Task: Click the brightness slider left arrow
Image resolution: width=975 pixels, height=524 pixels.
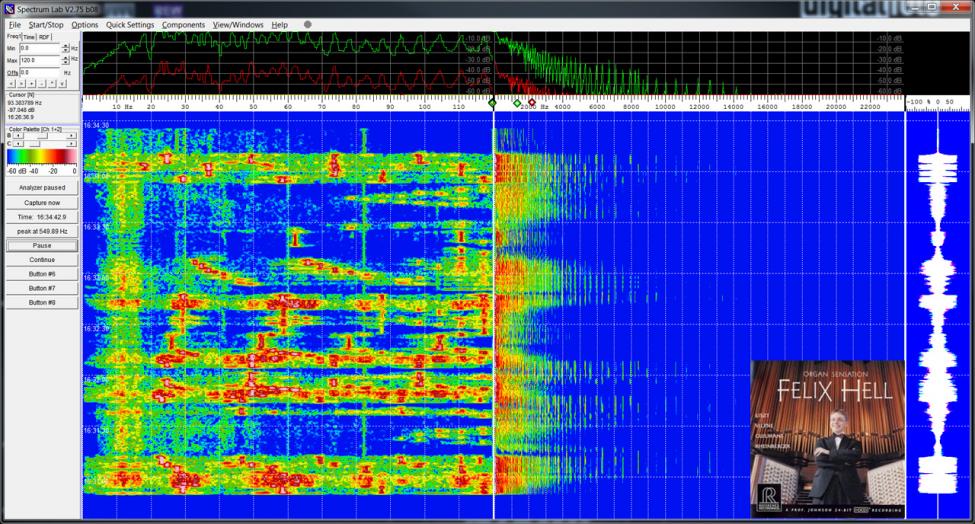Action: pyautogui.click(x=14, y=136)
